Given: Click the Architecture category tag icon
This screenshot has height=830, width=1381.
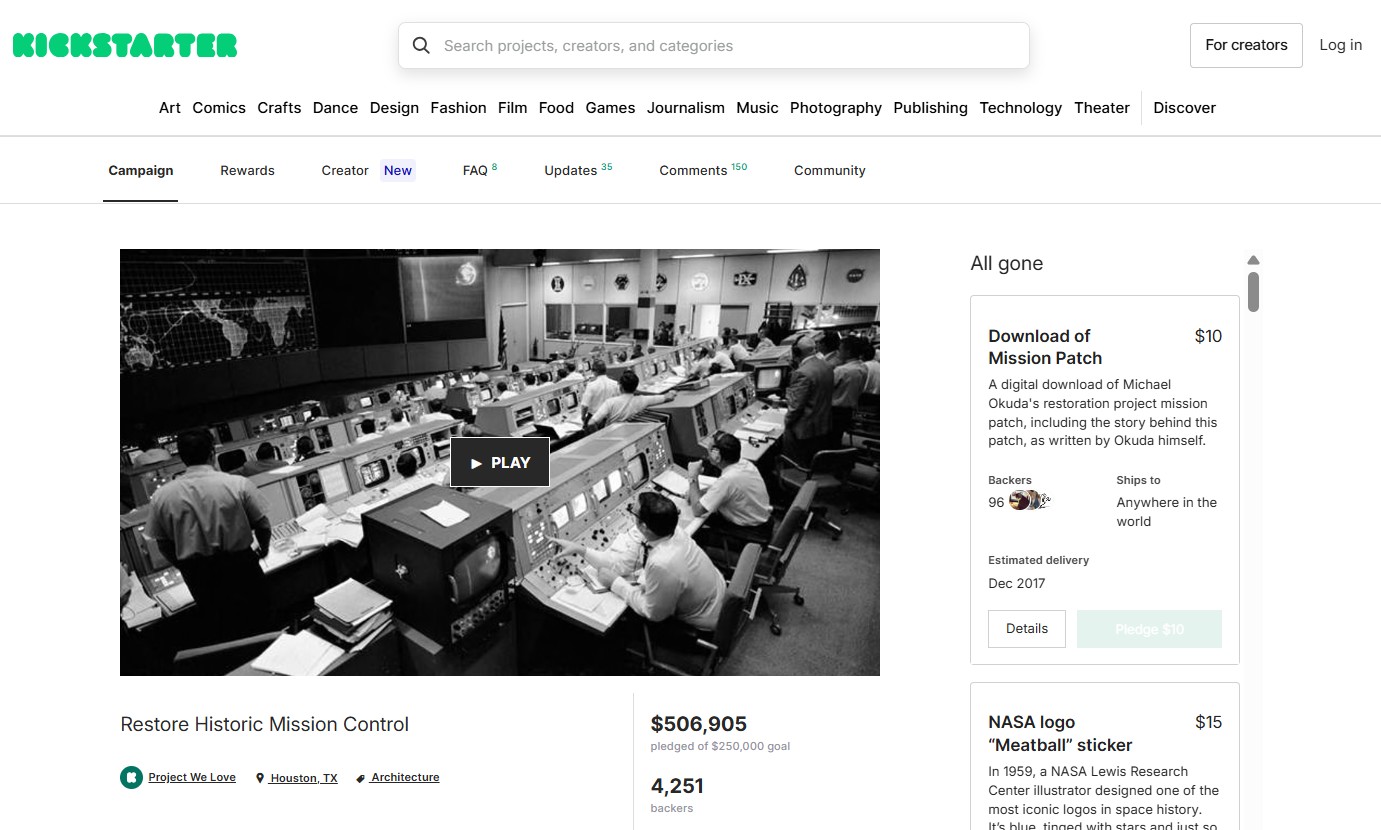Looking at the screenshot, I should point(361,778).
